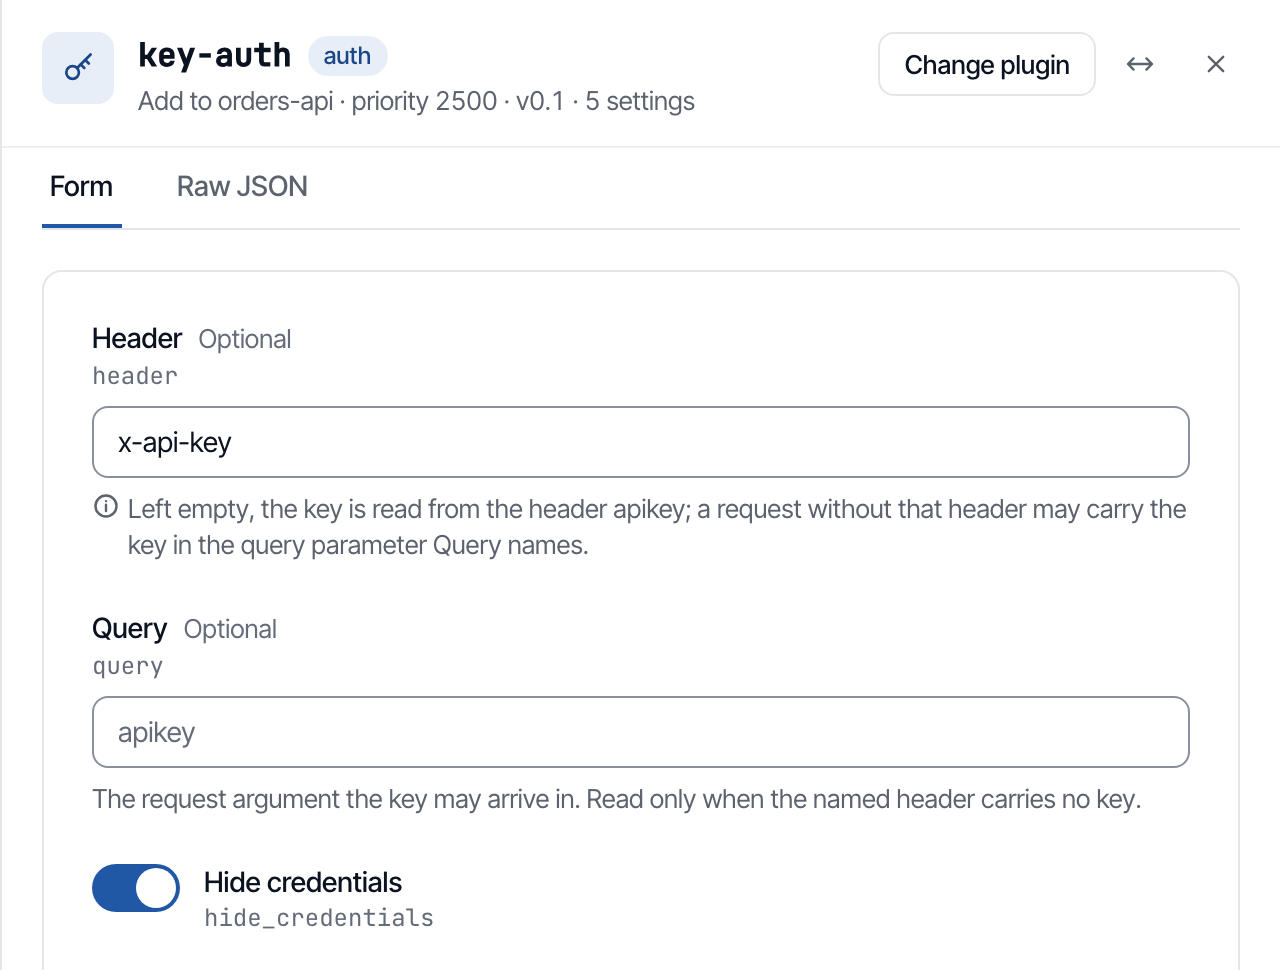Click the key-auth plugin title
Image resolution: width=1280 pixels, height=970 pixels.
[x=215, y=55]
